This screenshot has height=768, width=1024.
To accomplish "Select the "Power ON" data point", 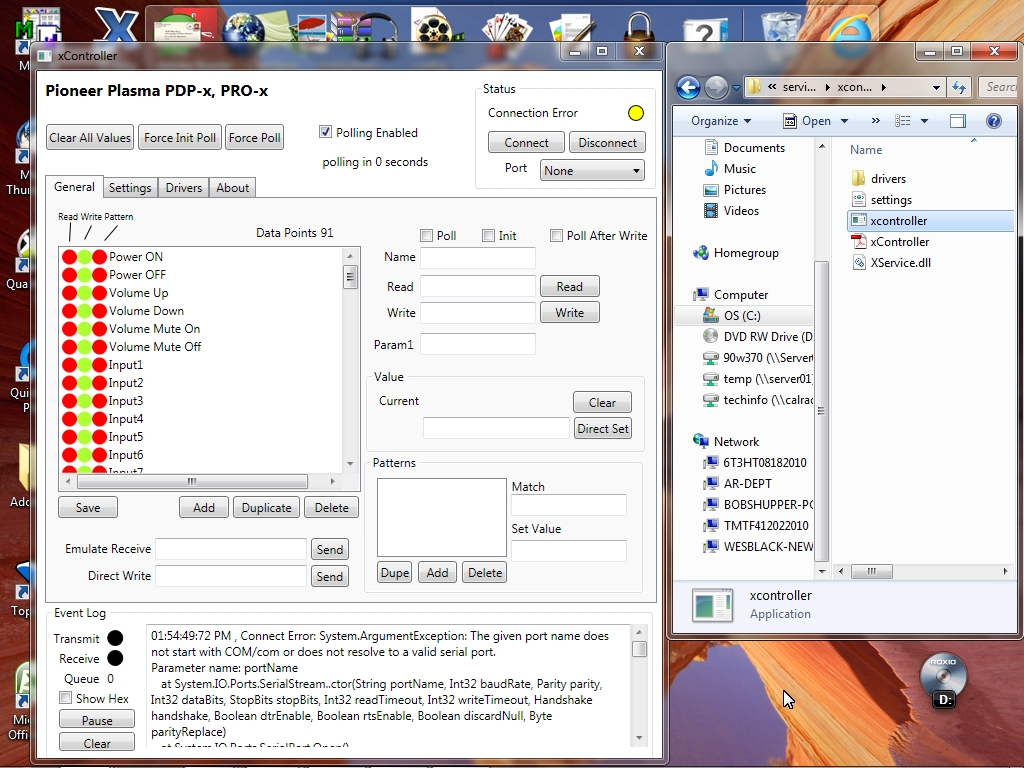I will pyautogui.click(x=136, y=257).
